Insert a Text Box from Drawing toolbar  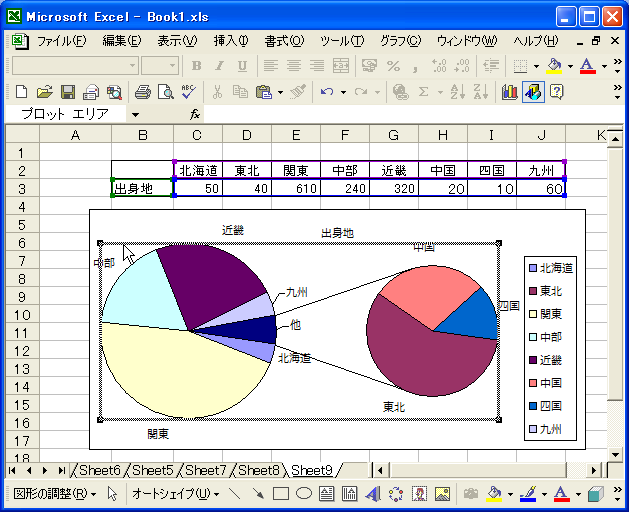coord(327,494)
